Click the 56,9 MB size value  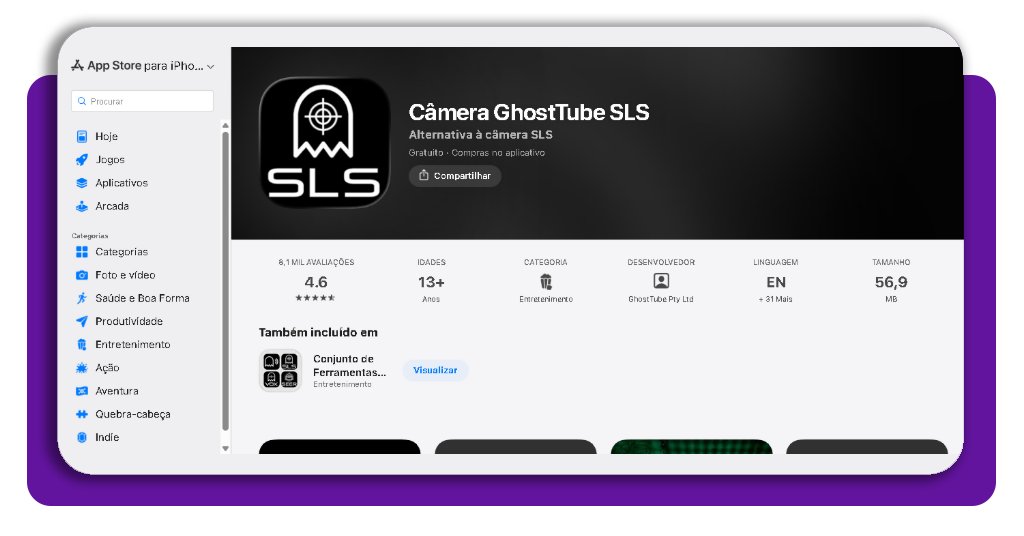[891, 282]
